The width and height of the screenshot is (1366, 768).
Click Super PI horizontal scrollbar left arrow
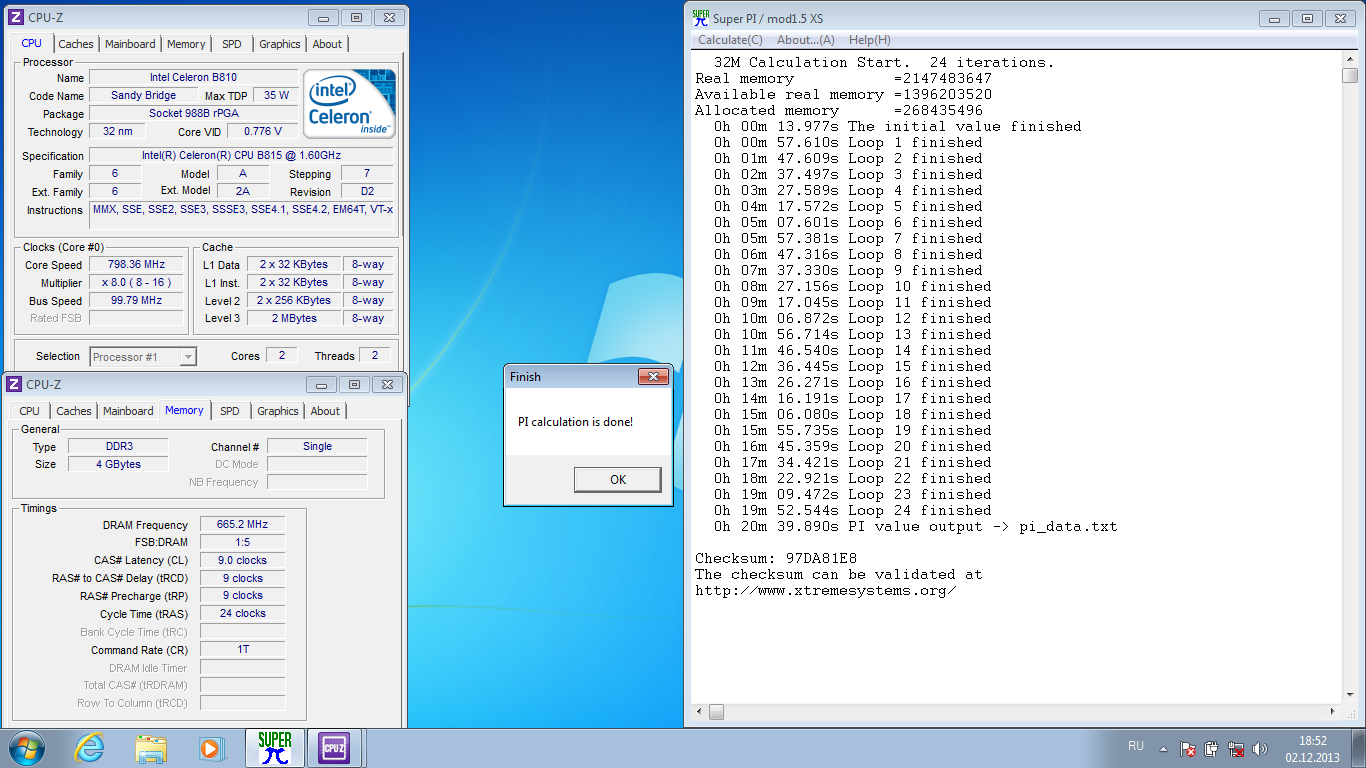click(699, 713)
